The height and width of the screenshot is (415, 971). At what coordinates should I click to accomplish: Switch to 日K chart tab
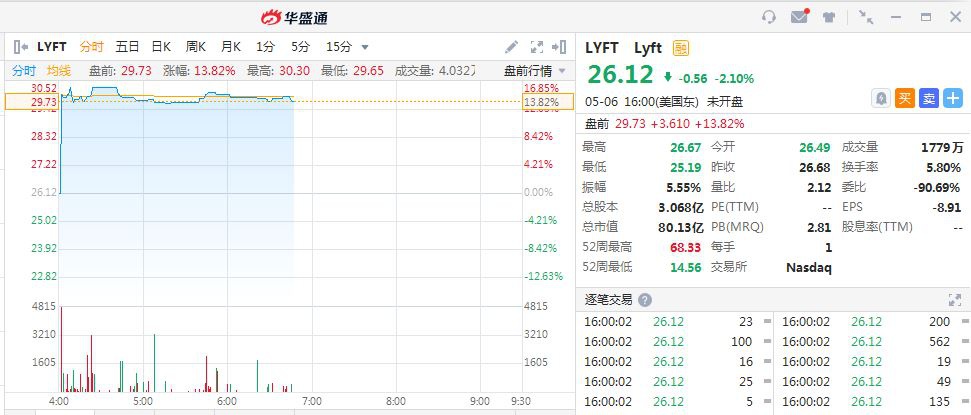tap(161, 46)
